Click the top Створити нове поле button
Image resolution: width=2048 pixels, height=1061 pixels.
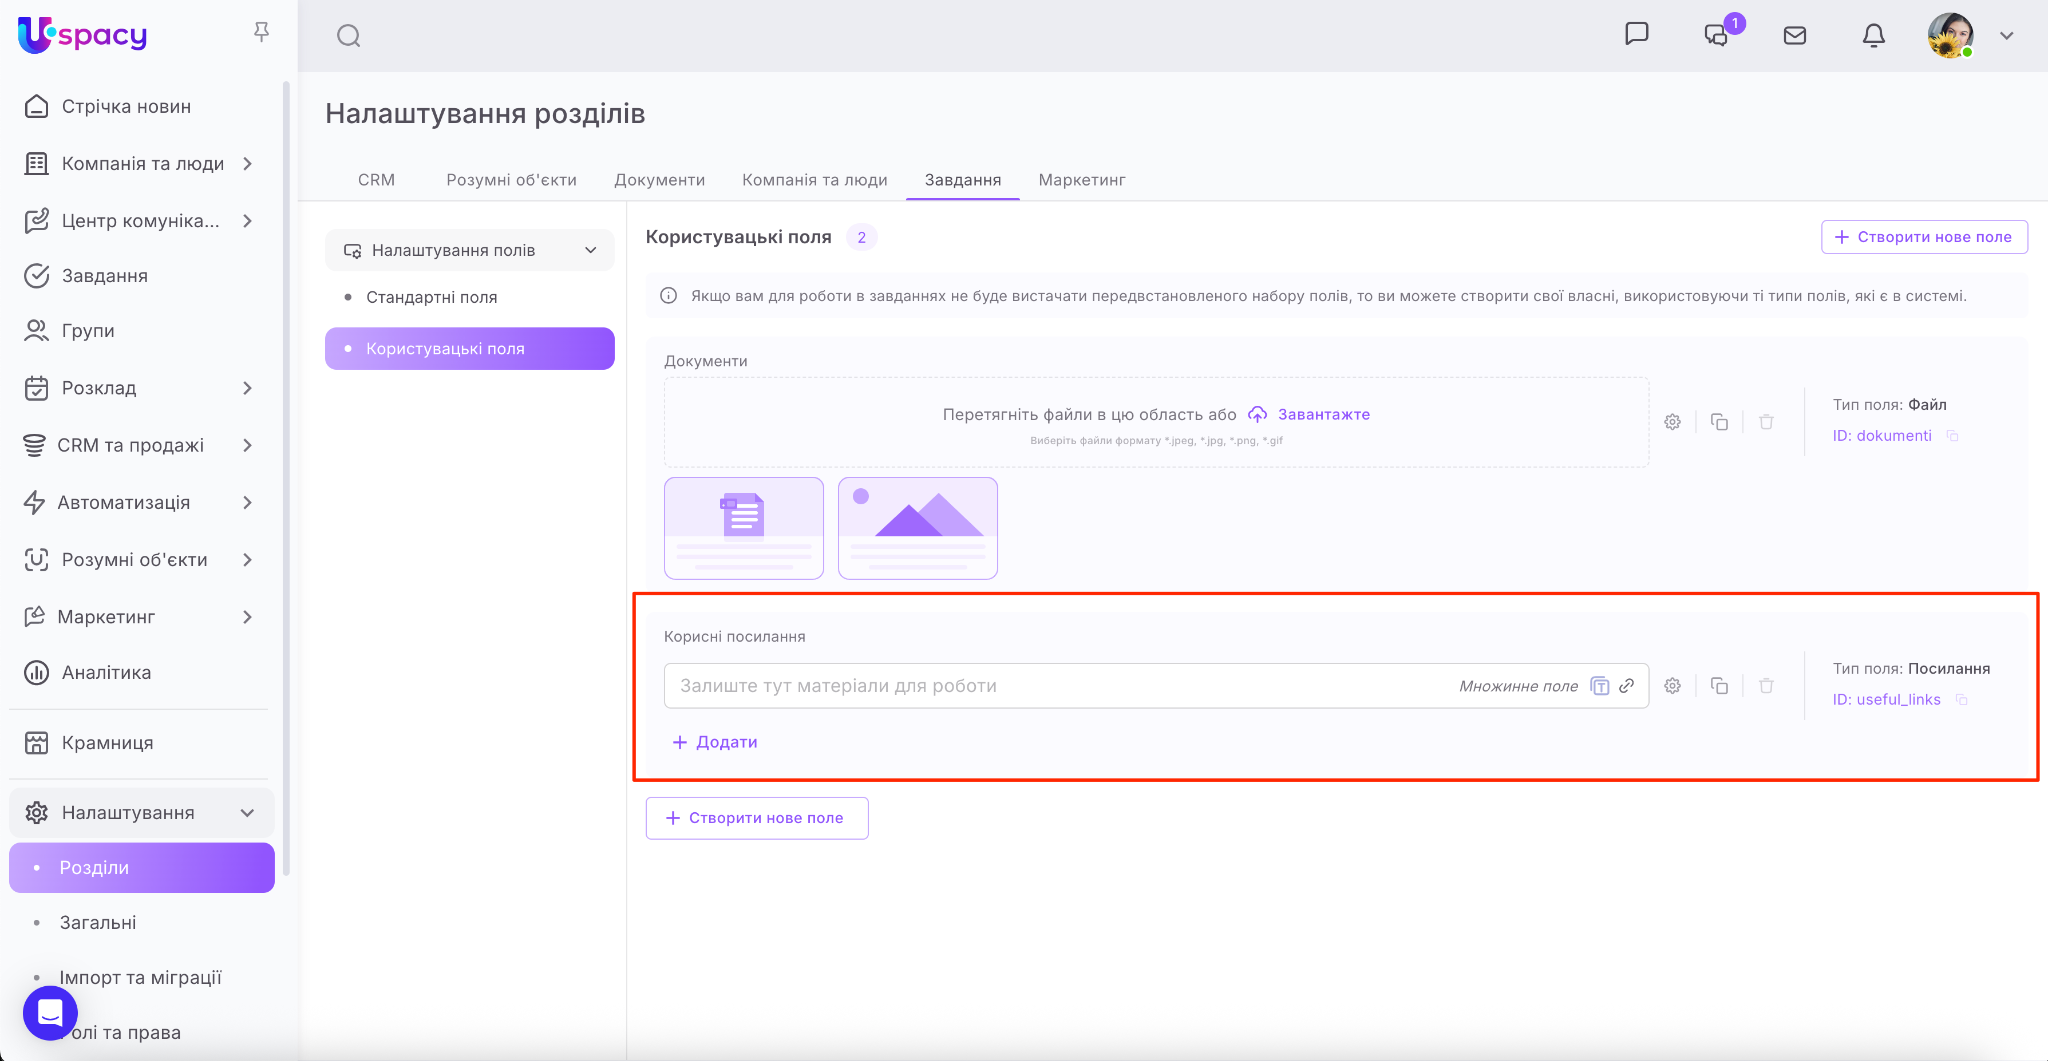[1923, 237]
